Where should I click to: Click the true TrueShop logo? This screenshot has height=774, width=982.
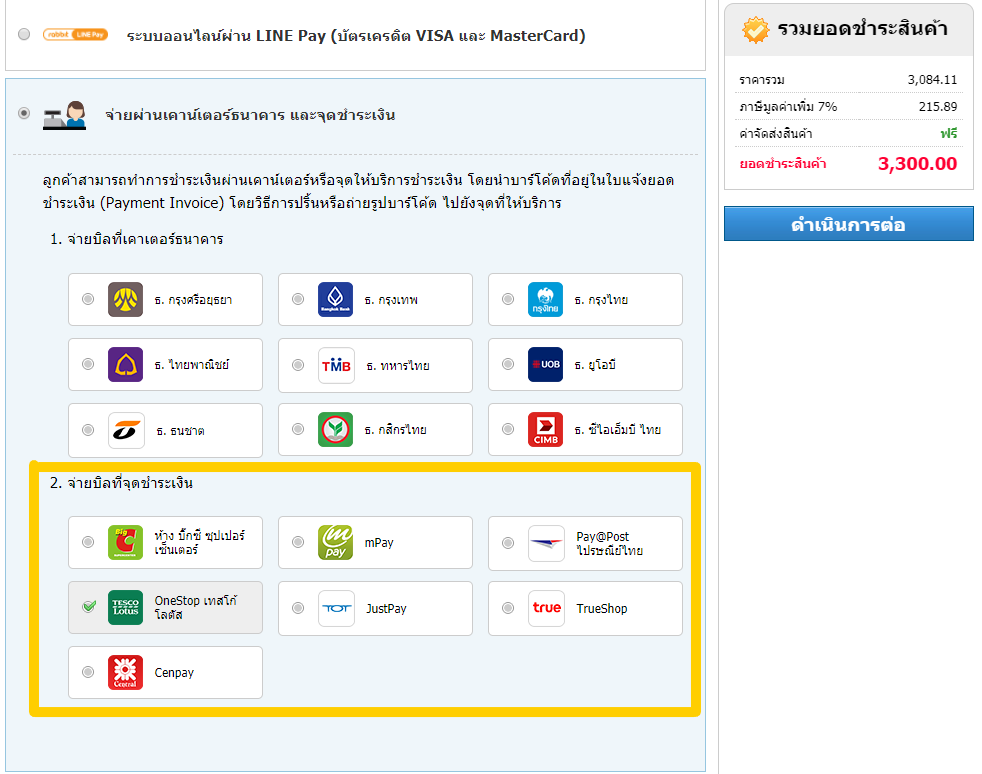click(x=546, y=608)
